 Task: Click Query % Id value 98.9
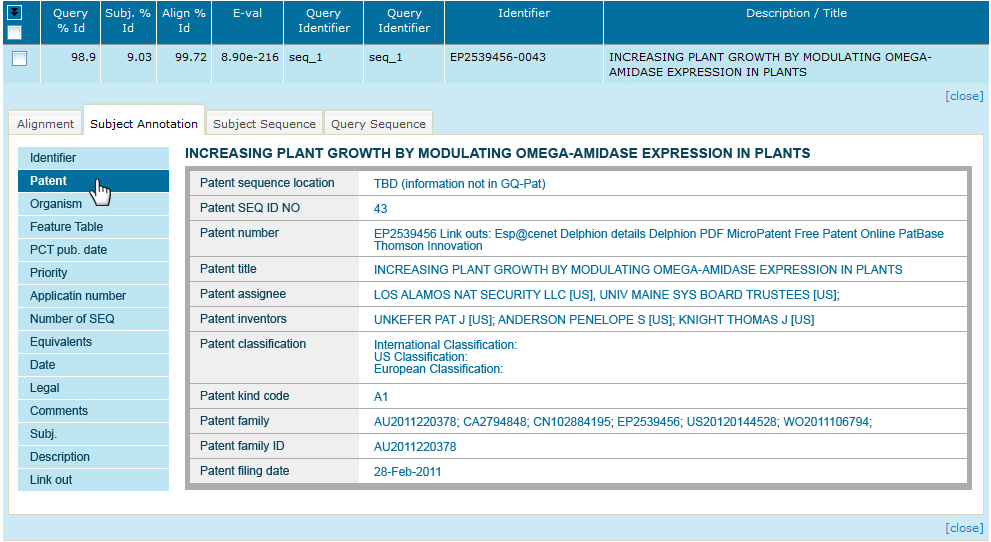point(83,57)
